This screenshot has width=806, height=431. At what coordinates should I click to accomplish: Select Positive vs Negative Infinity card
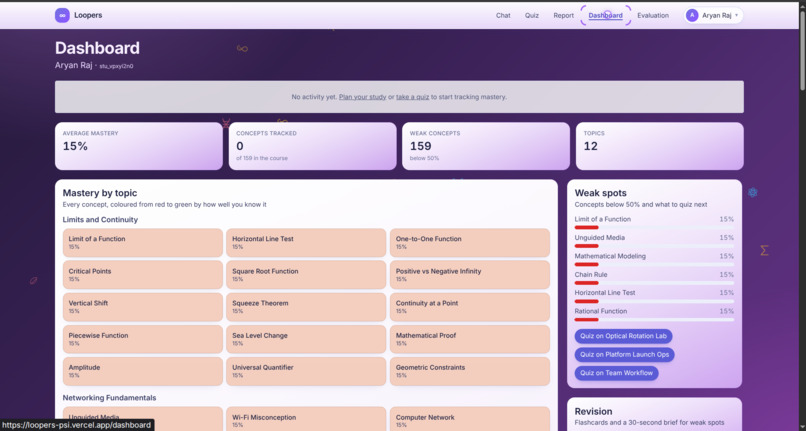(470, 275)
